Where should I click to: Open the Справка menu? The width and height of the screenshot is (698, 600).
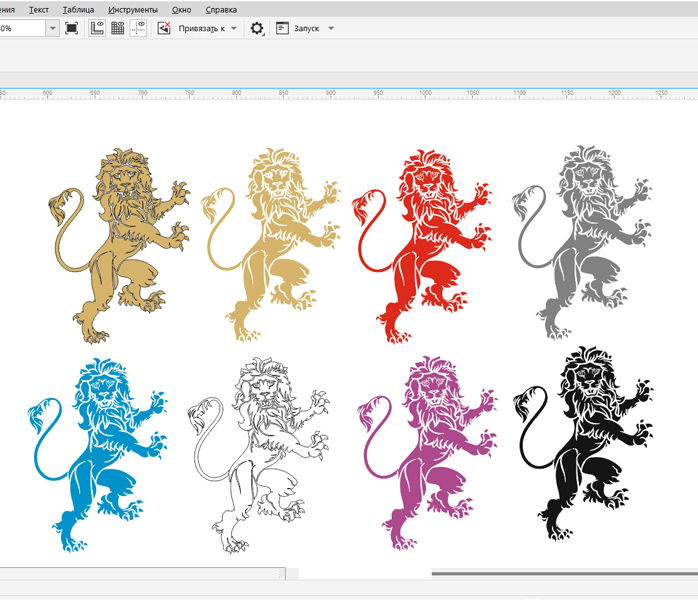[221, 9]
